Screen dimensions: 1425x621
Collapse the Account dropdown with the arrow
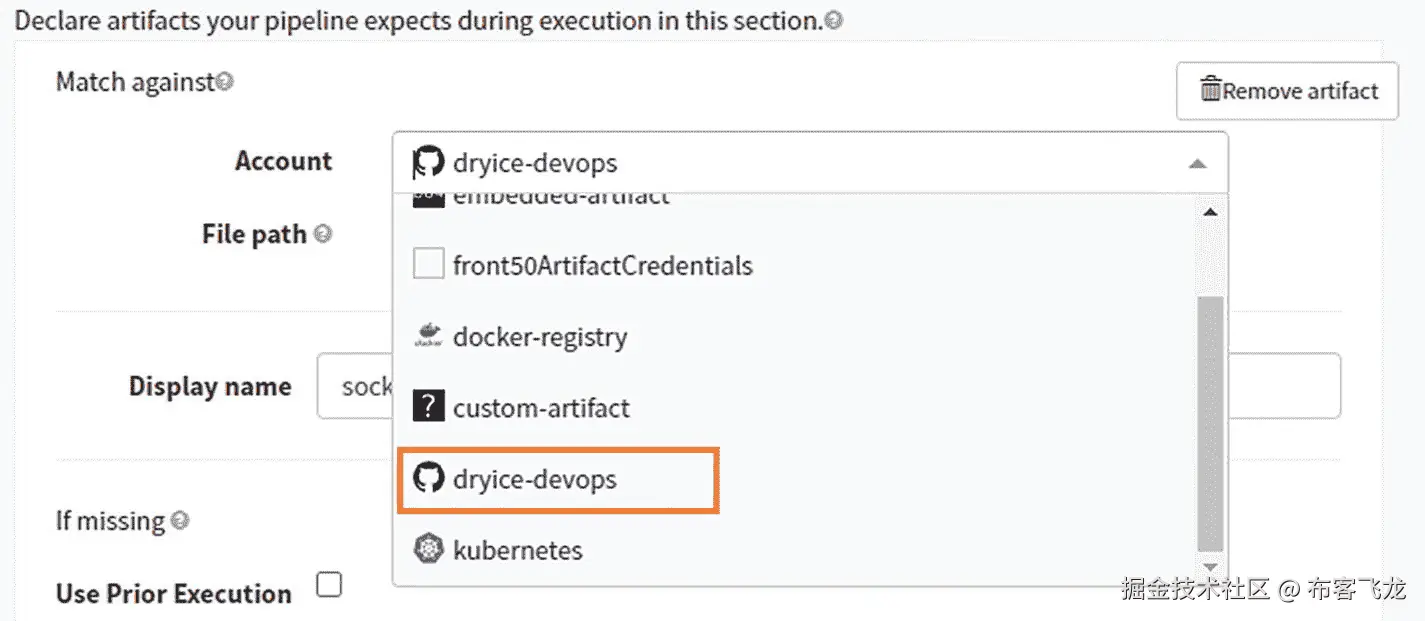click(x=1197, y=164)
